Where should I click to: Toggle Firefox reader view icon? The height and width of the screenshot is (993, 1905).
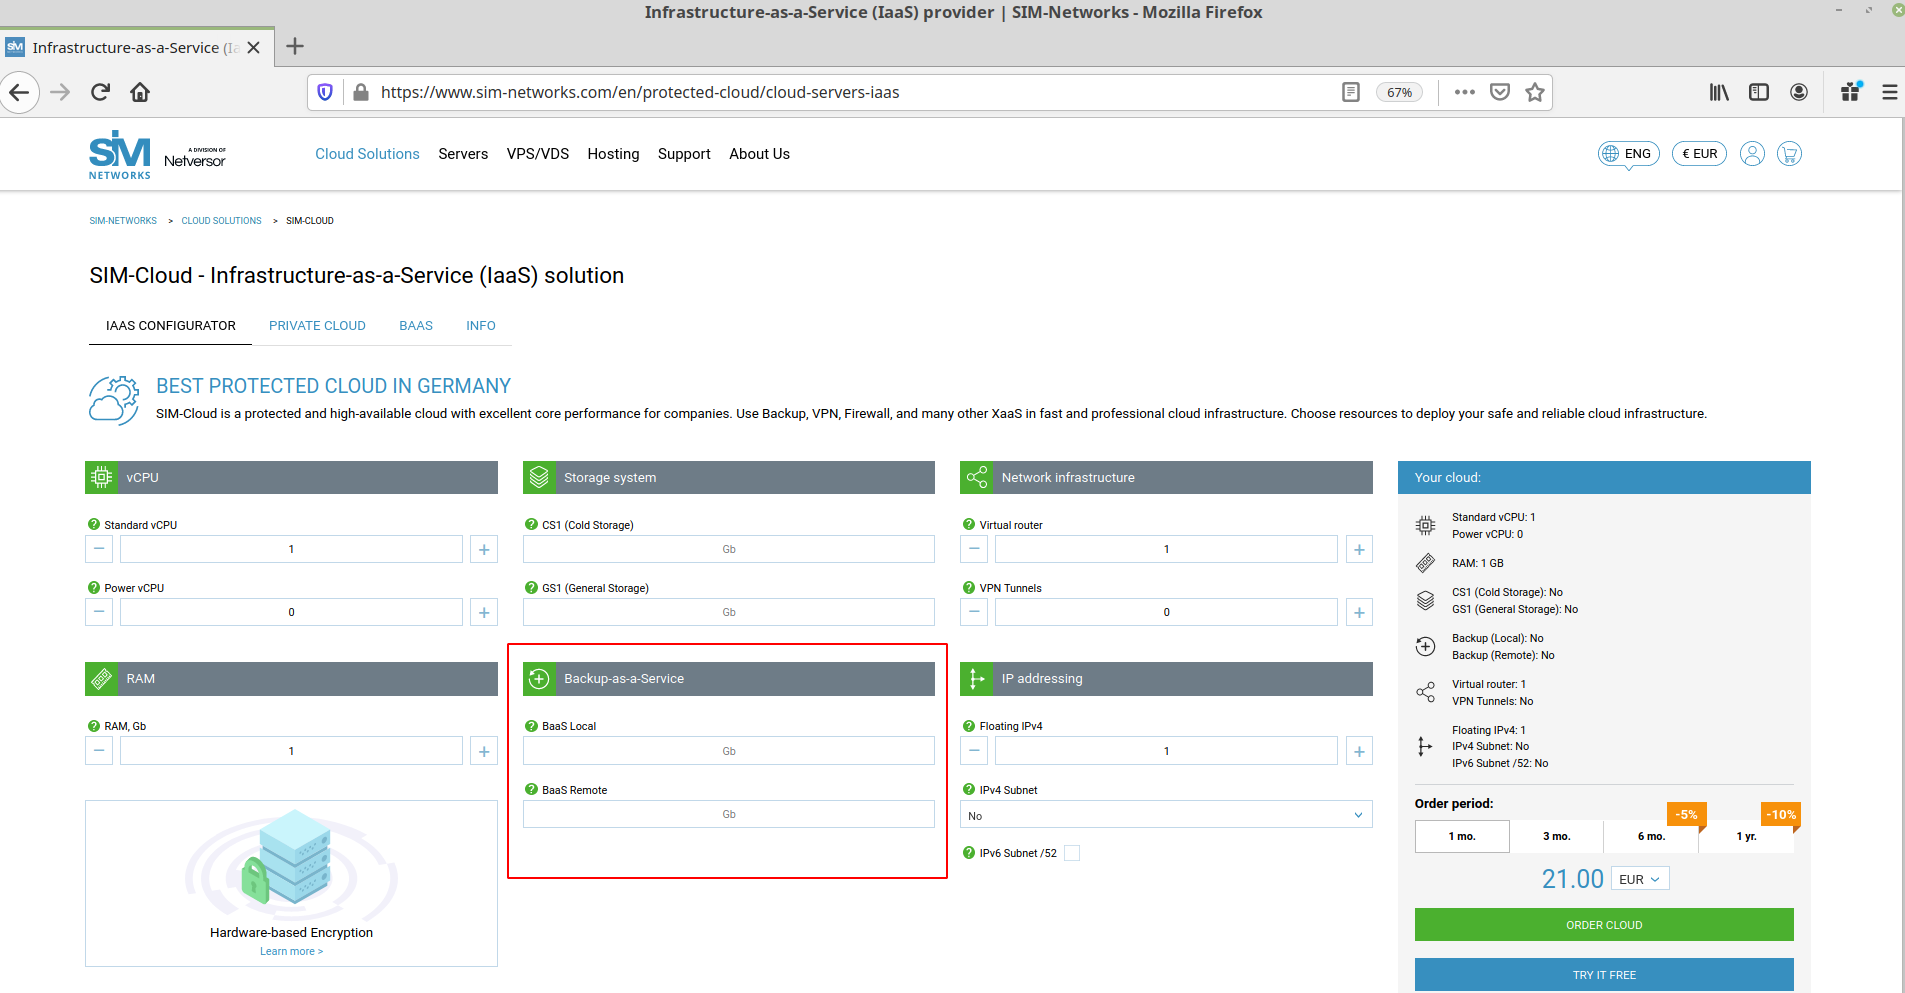[x=1350, y=92]
